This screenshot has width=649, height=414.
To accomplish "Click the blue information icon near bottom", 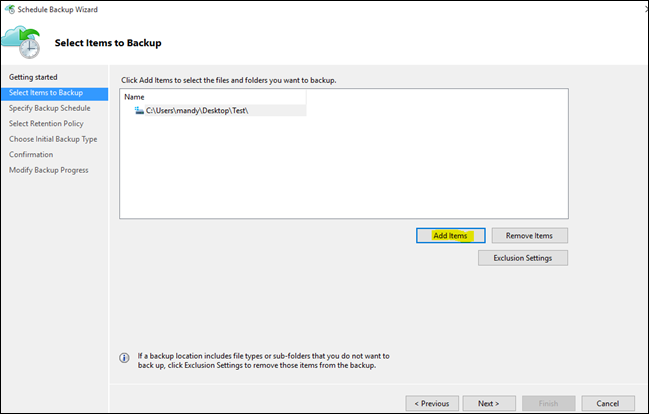I will (124, 357).
